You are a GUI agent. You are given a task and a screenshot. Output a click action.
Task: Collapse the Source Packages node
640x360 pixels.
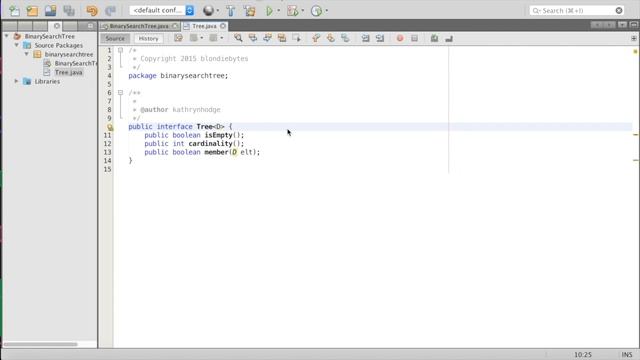point(17,45)
